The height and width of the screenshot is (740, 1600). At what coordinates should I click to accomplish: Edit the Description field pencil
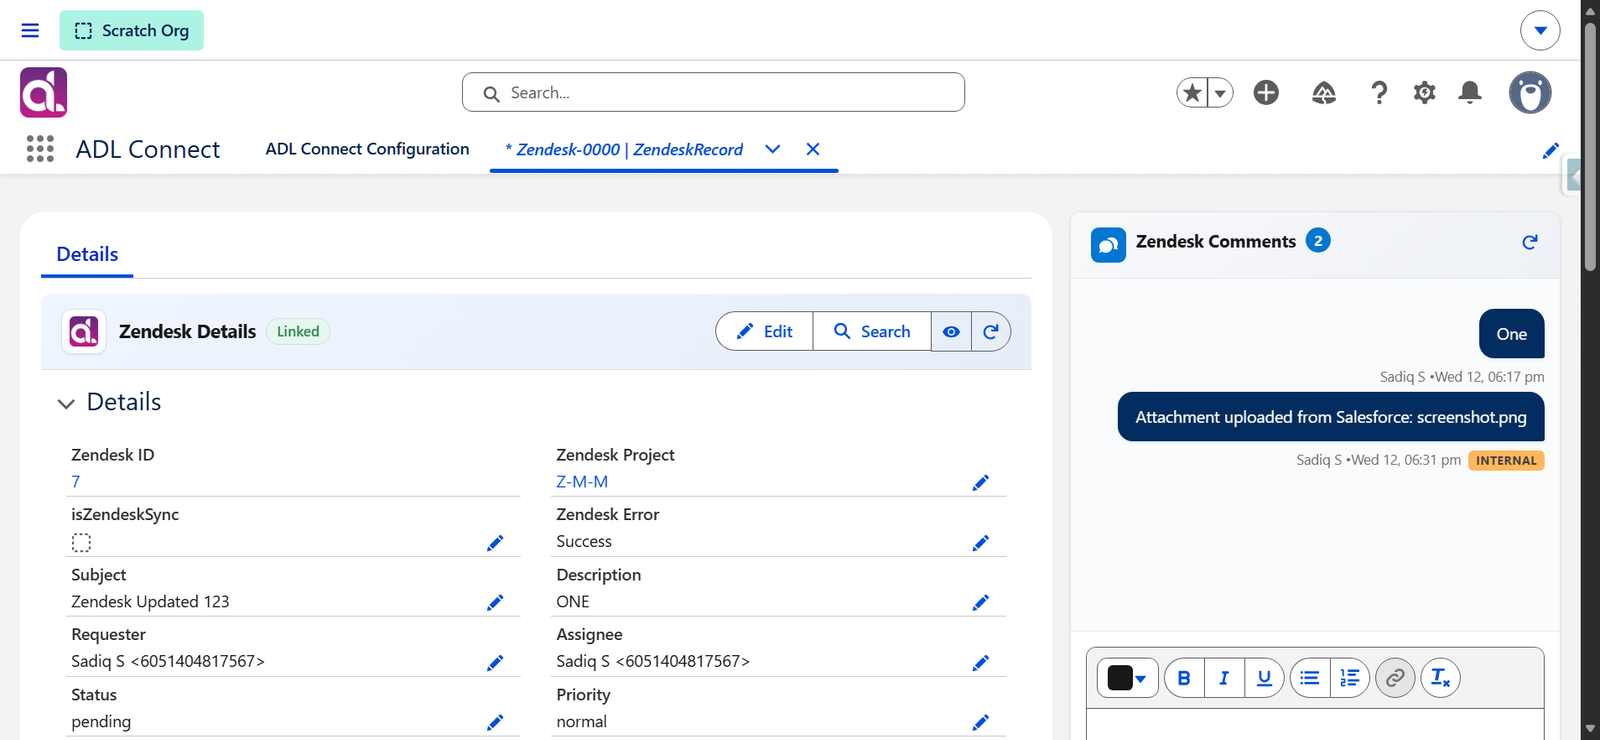pyautogui.click(x=980, y=603)
